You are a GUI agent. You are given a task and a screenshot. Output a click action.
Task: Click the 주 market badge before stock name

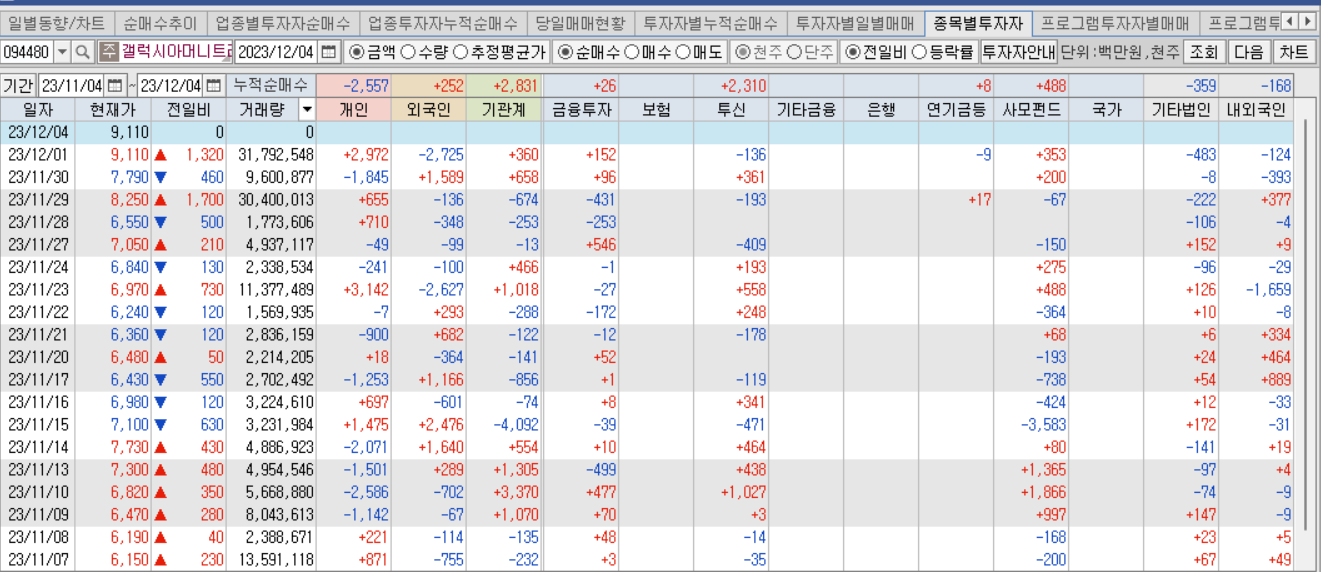pyautogui.click(x=109, y=51)
